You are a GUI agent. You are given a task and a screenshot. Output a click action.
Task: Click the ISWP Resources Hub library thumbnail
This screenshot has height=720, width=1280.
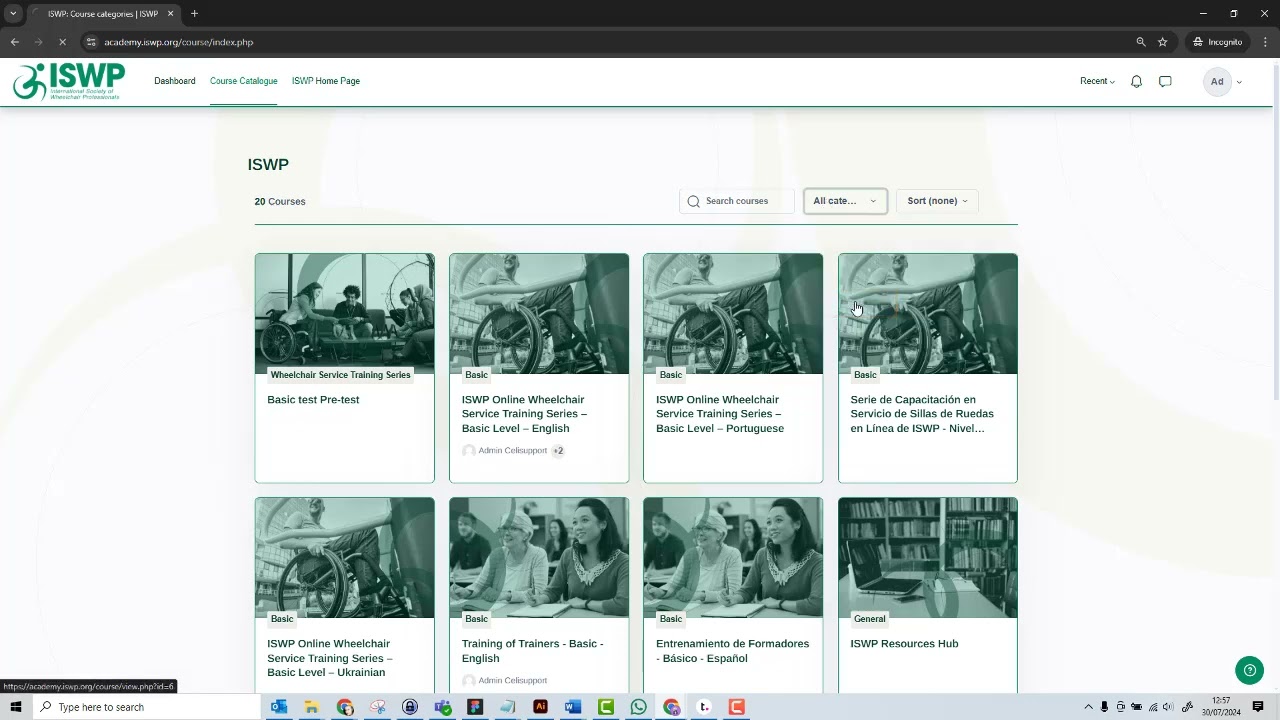click(928, 558)
